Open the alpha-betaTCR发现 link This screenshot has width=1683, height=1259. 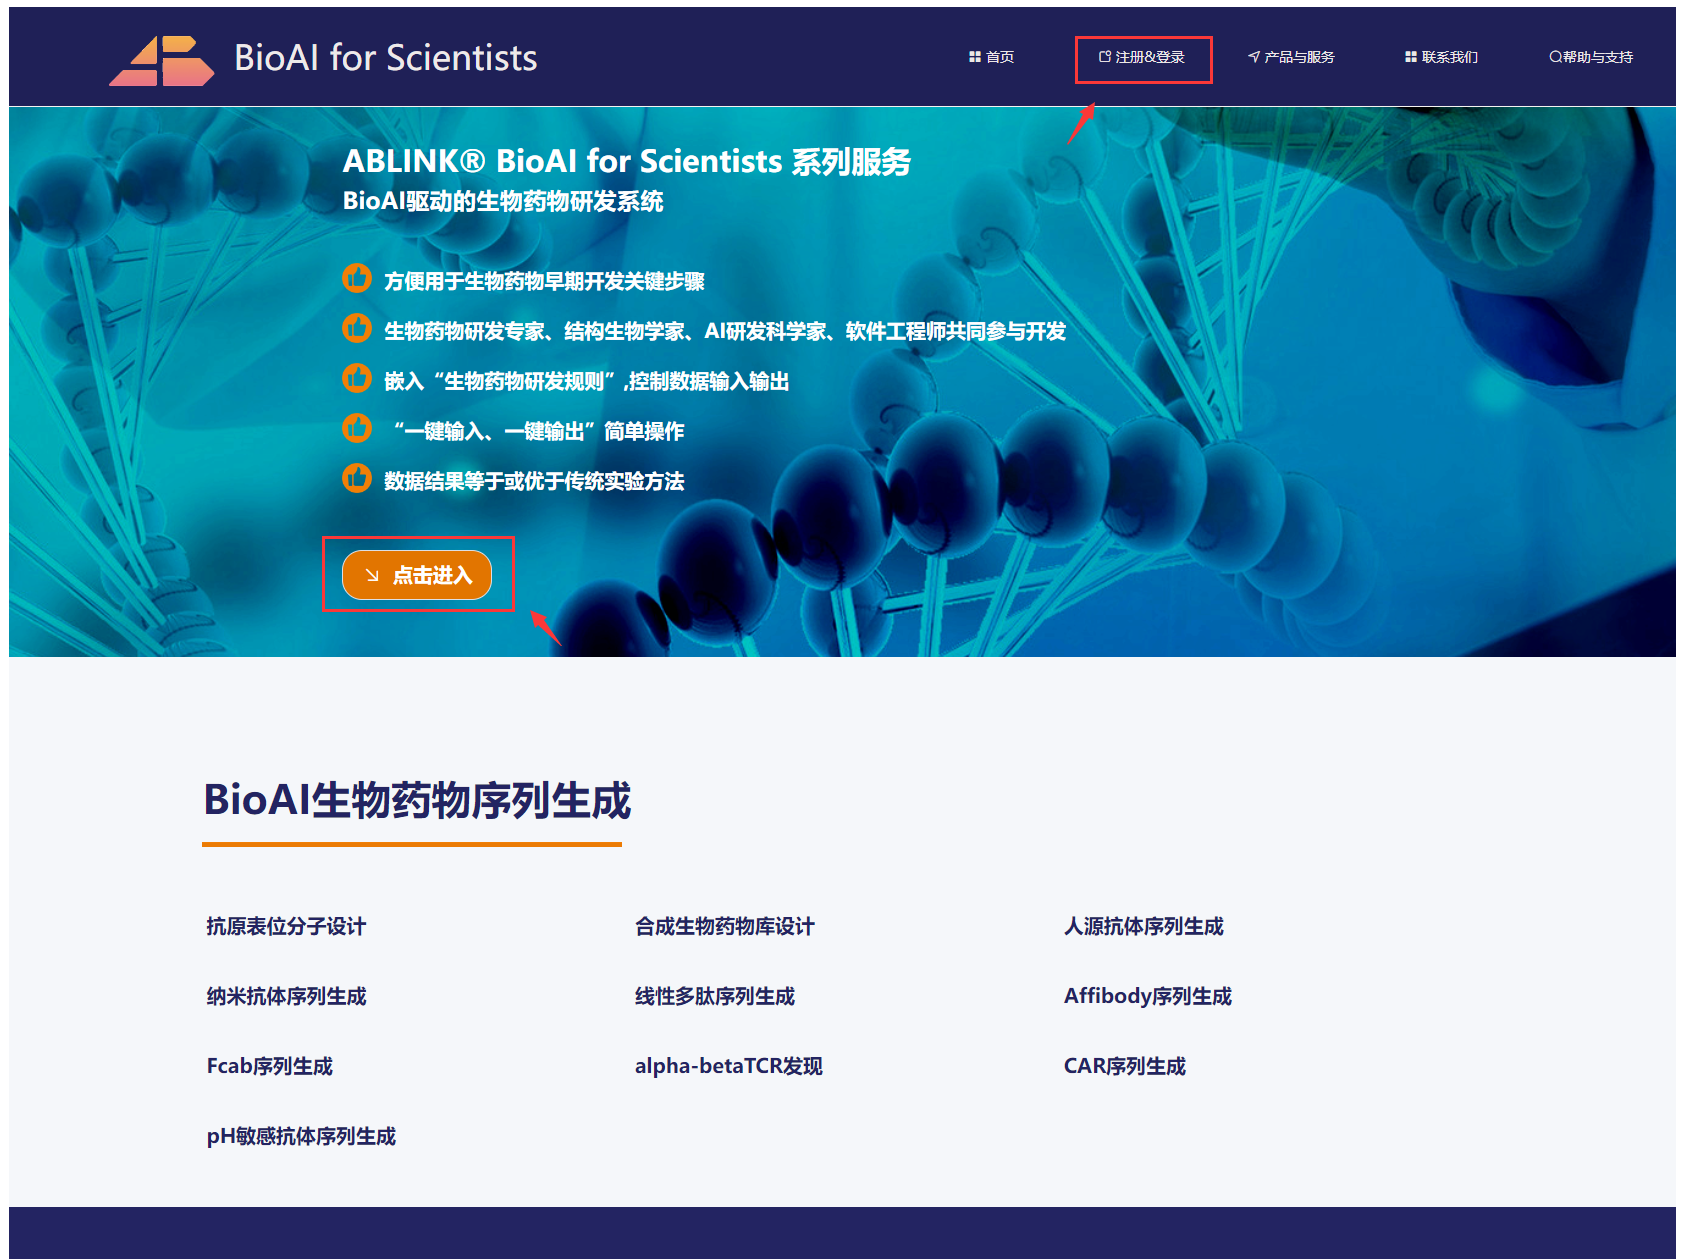tap(729, 1066)
